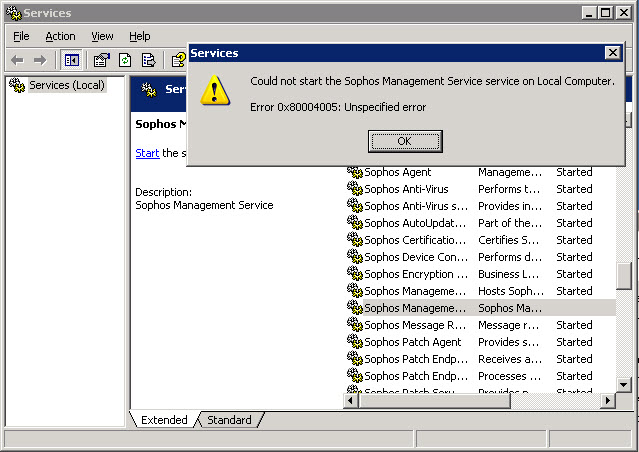
Task: Click the gear icon of Sophos Device Con...
Action: tap(355, 257)
